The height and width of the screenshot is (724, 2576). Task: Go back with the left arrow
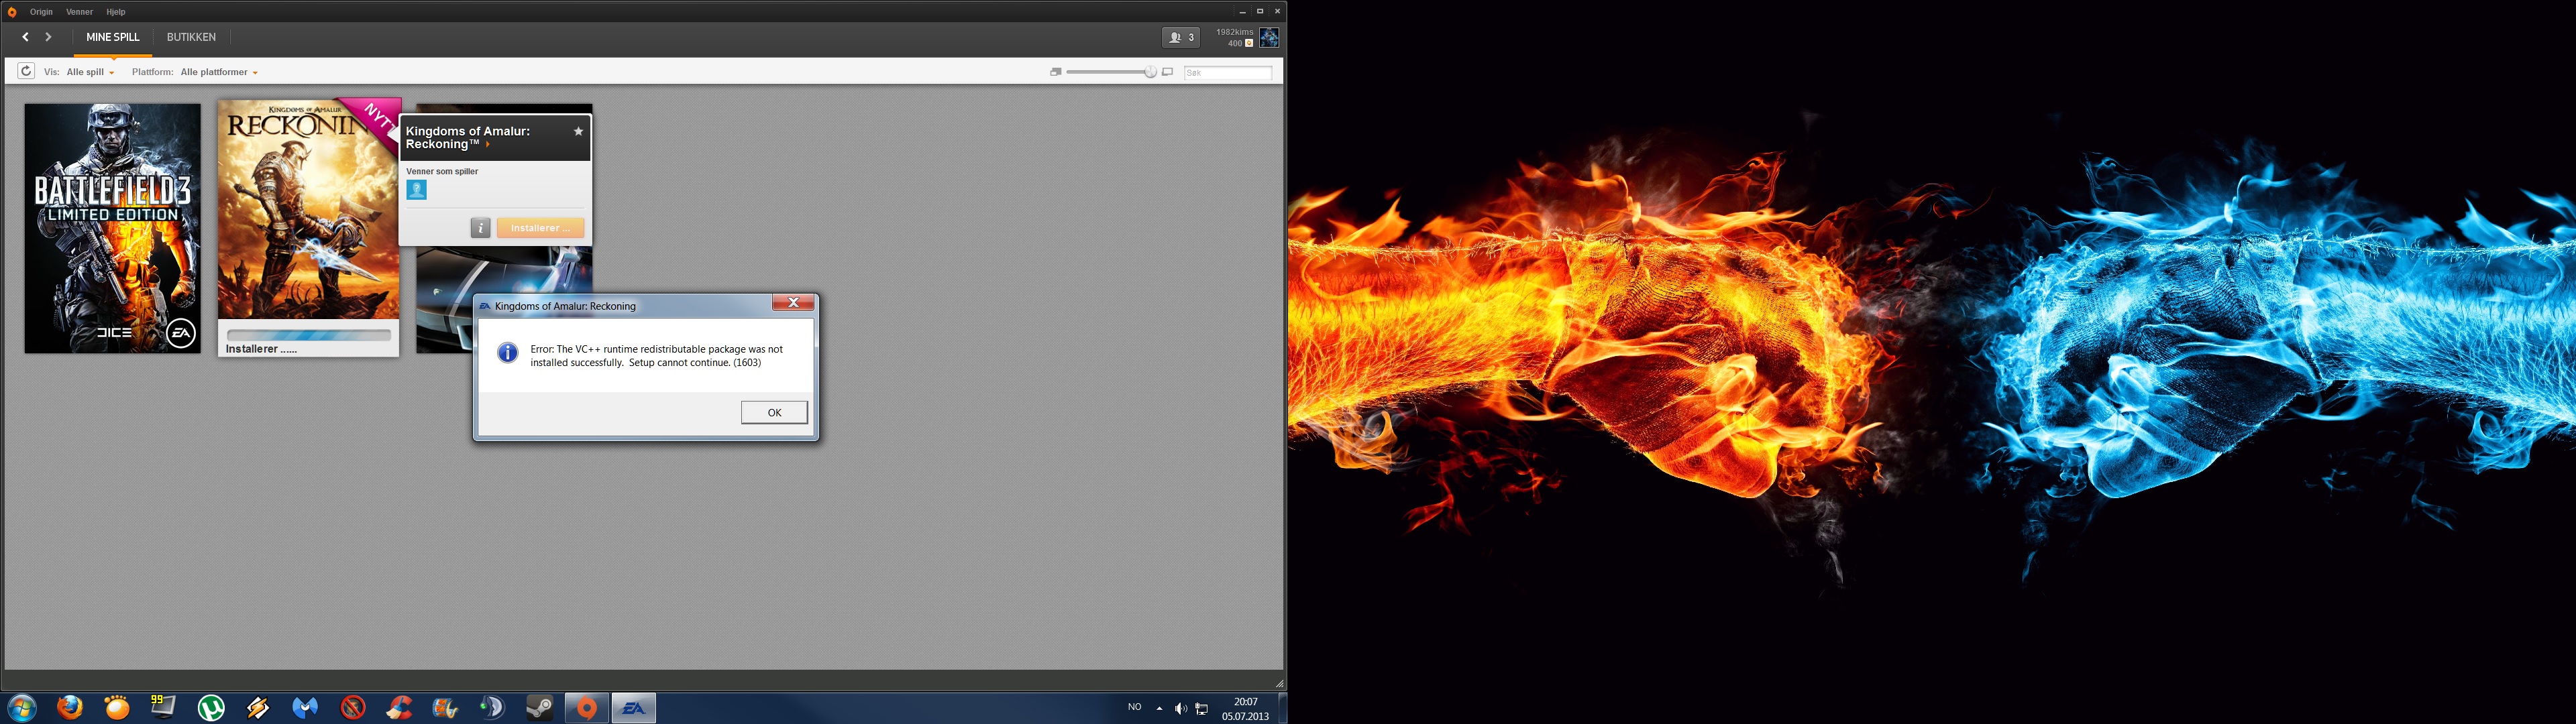click(25, 37)
